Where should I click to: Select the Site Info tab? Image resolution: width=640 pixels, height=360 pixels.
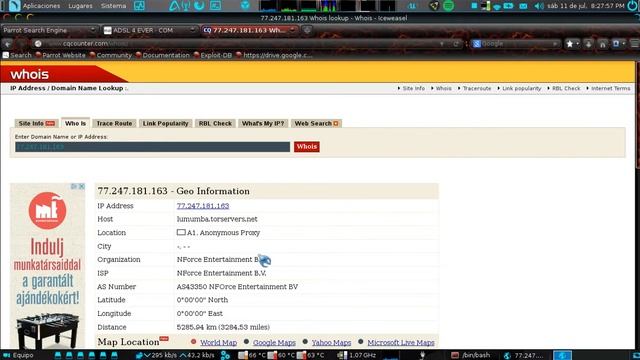[x=36, y=123]
